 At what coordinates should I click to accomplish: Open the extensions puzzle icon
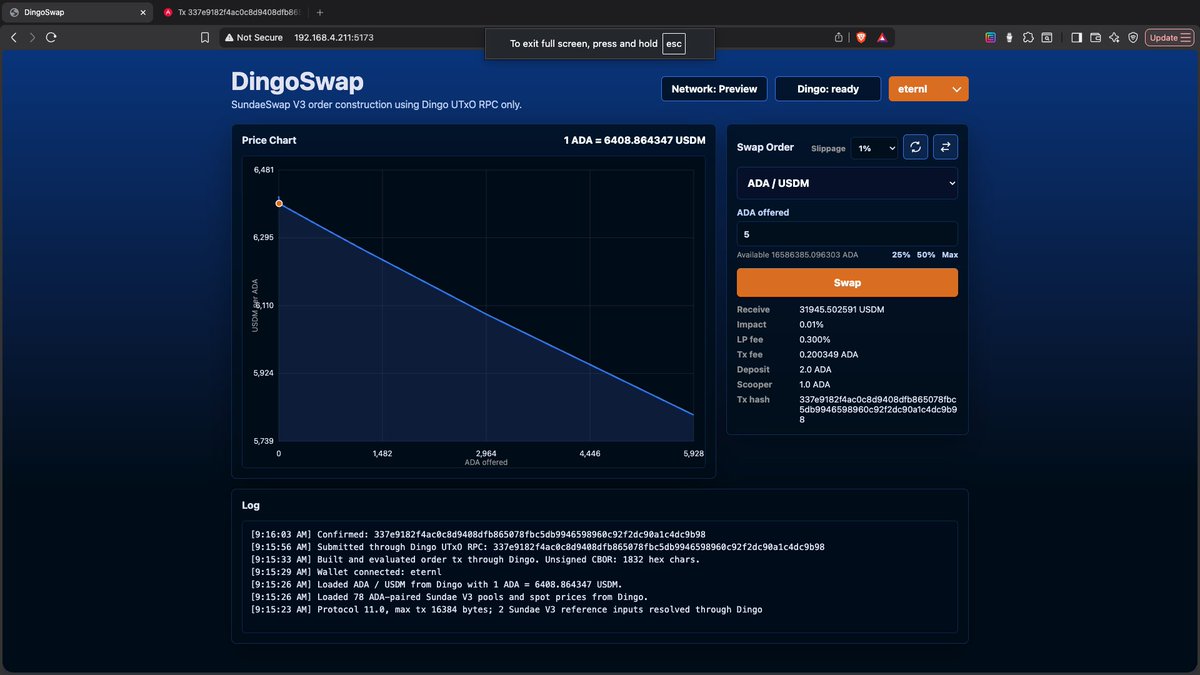click(1028, 37)
